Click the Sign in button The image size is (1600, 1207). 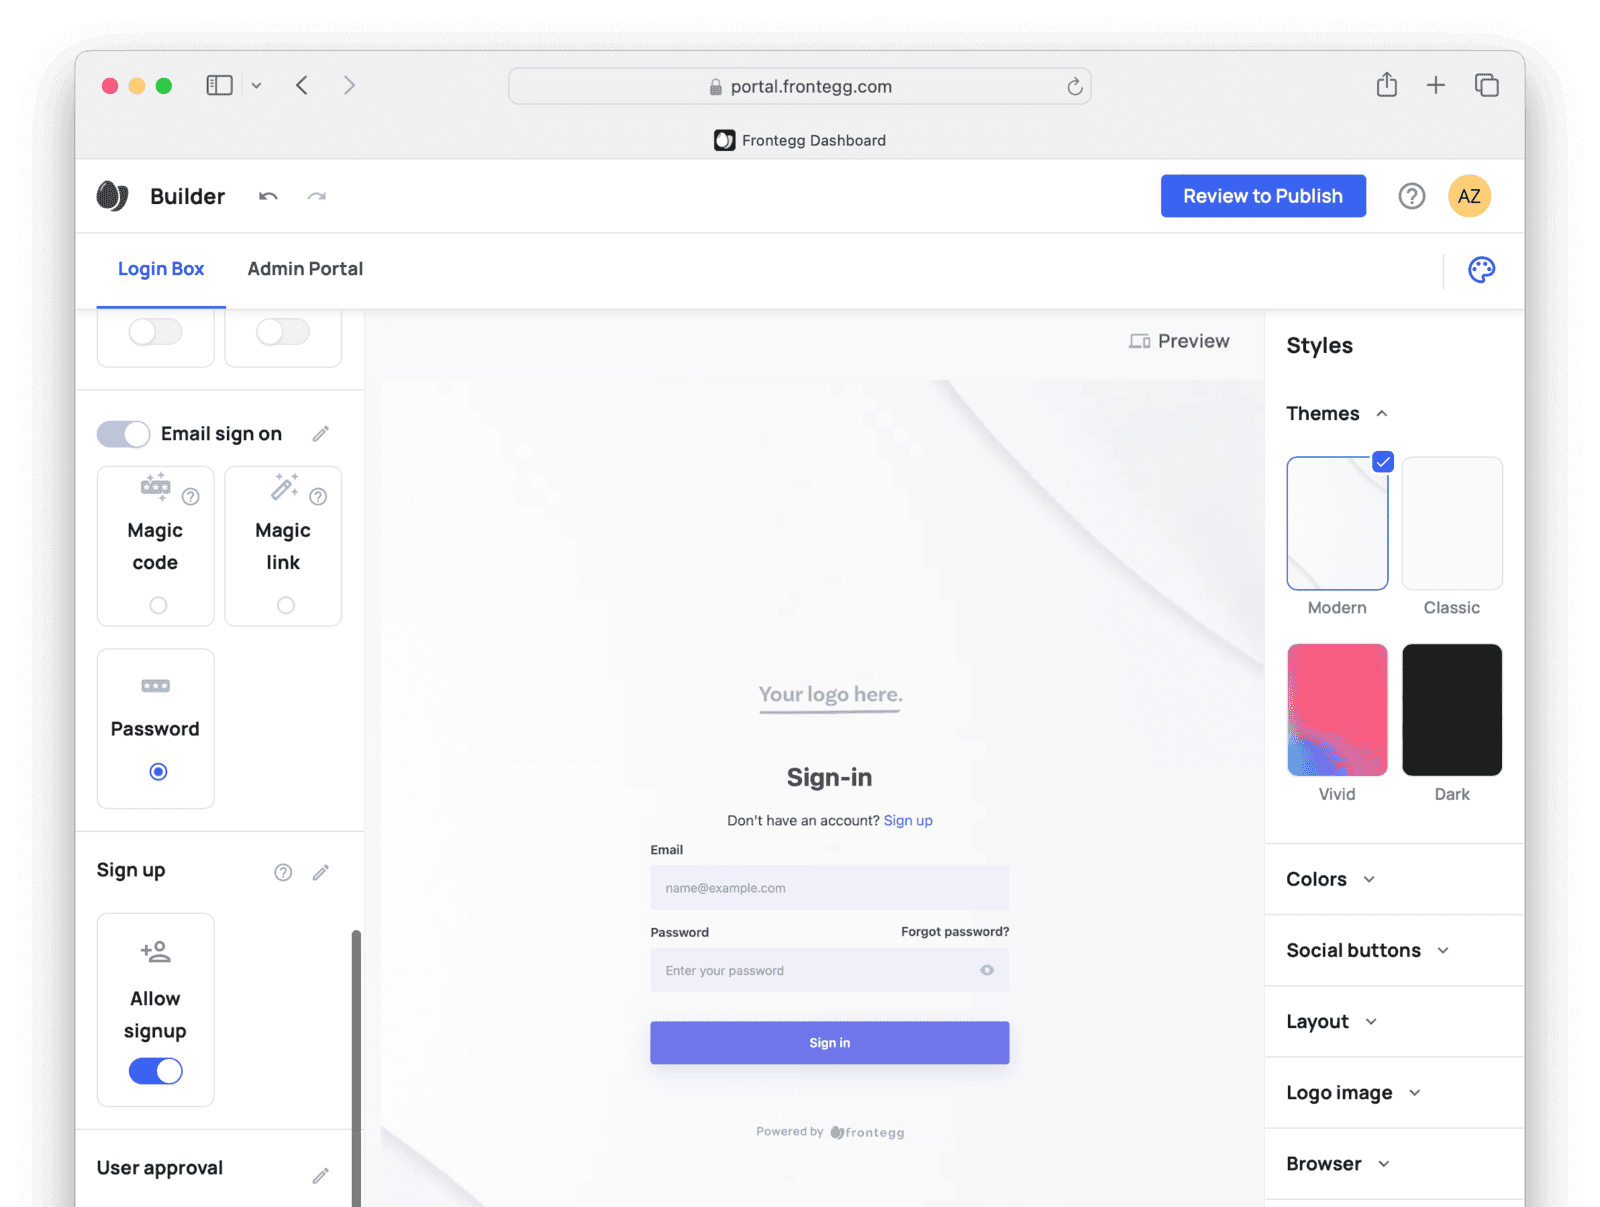829,1042
